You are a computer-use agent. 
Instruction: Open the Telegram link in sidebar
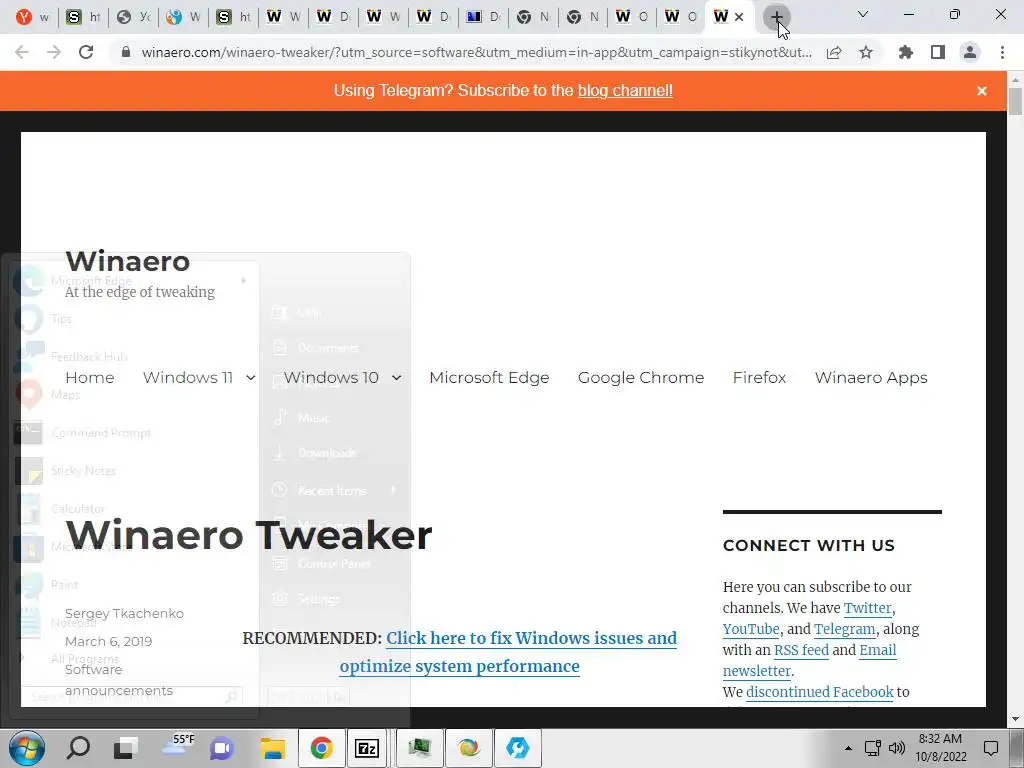pyautogui.click(x=844, y=629)
